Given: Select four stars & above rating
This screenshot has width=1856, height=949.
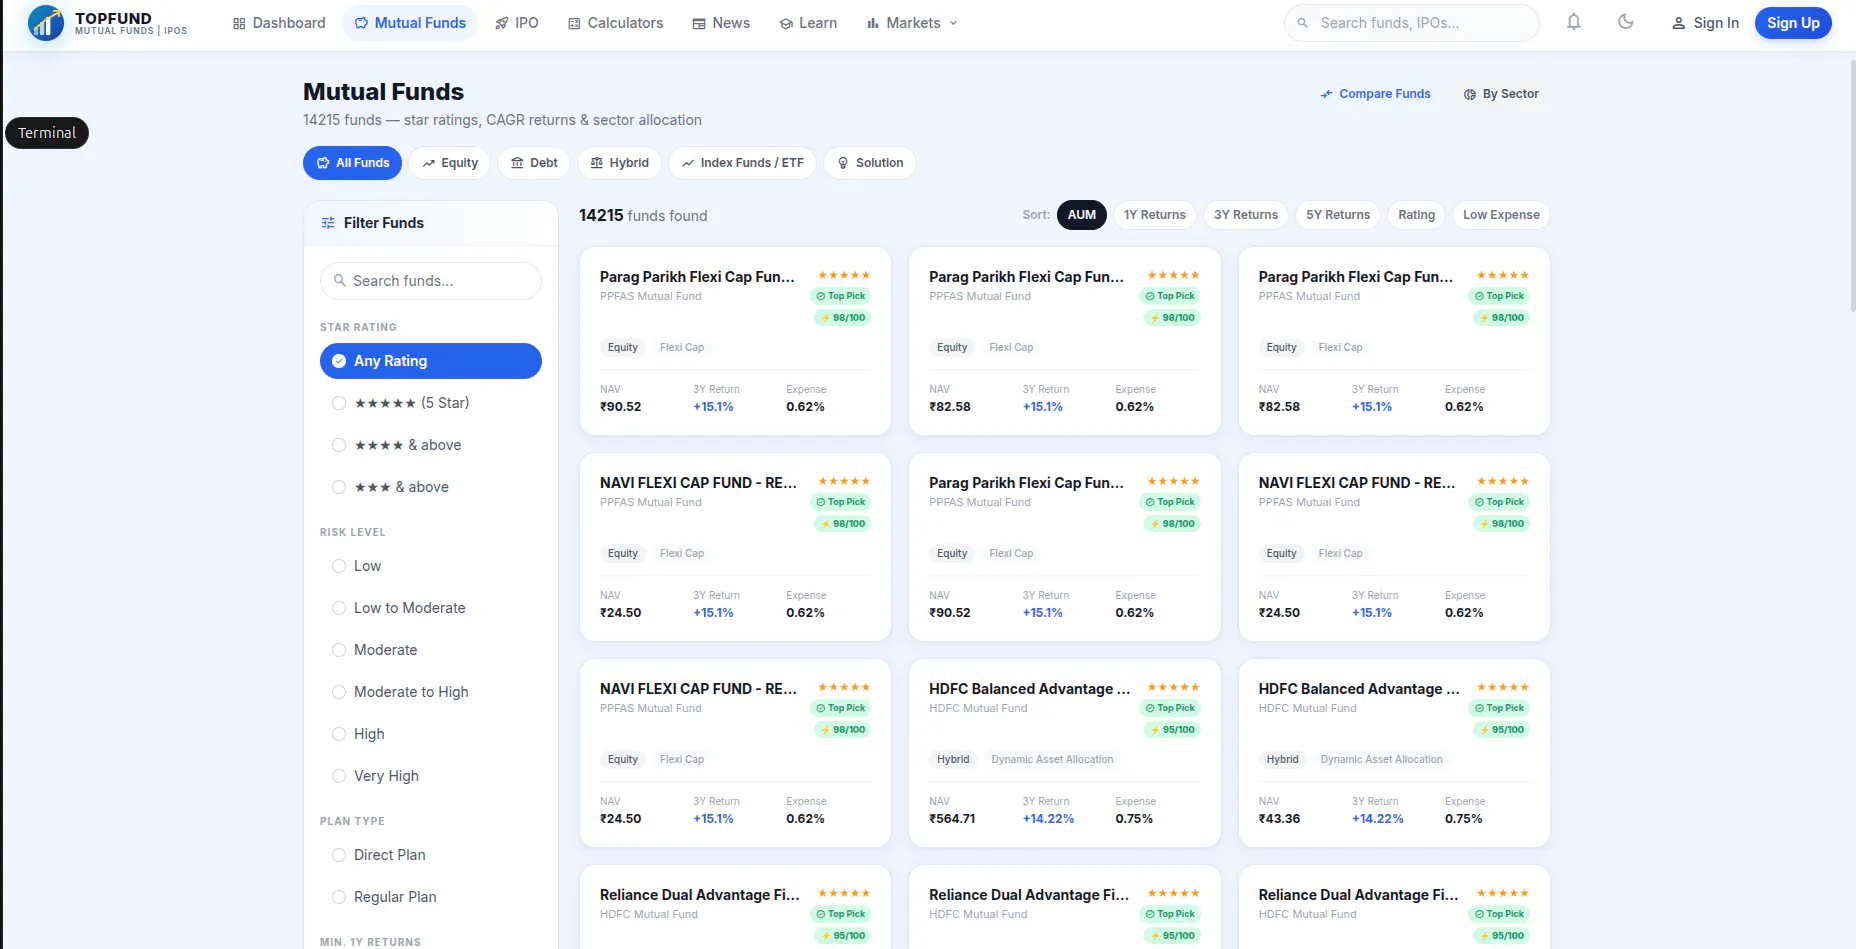Looking at the screenshot, I should point(431,445).
